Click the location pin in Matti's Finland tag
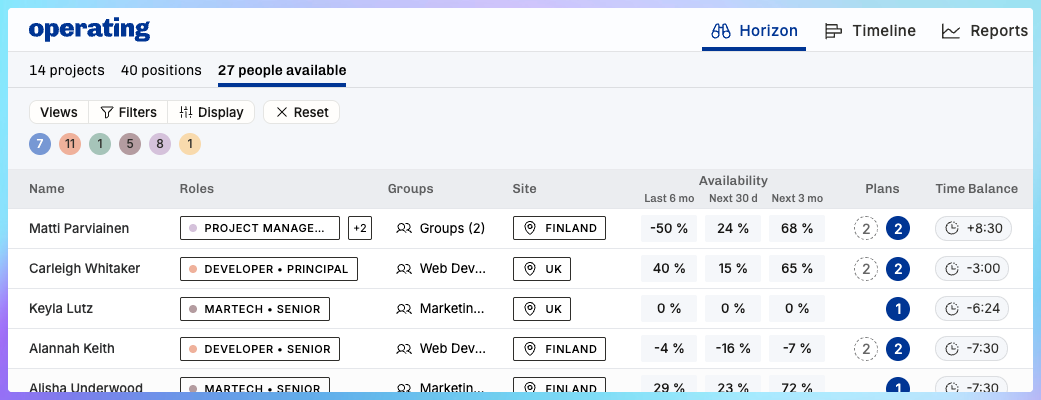 529,229
